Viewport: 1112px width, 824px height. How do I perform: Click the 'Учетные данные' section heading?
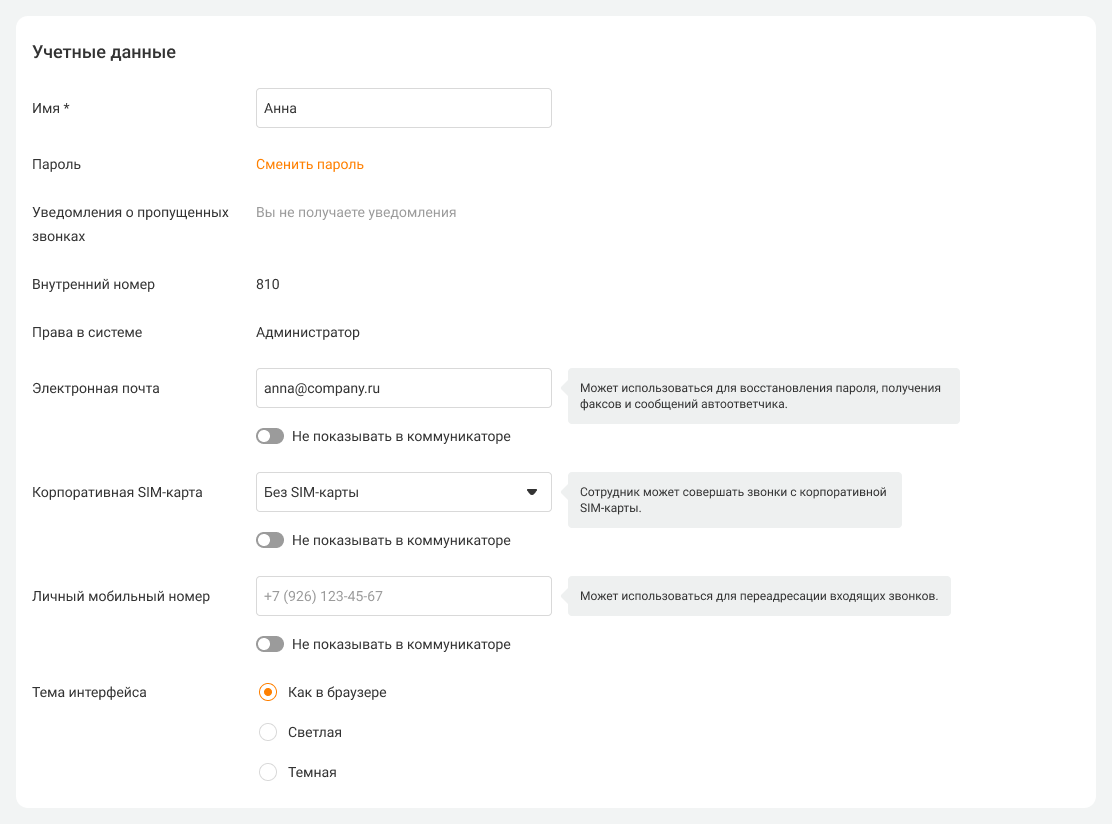point(104,52)
